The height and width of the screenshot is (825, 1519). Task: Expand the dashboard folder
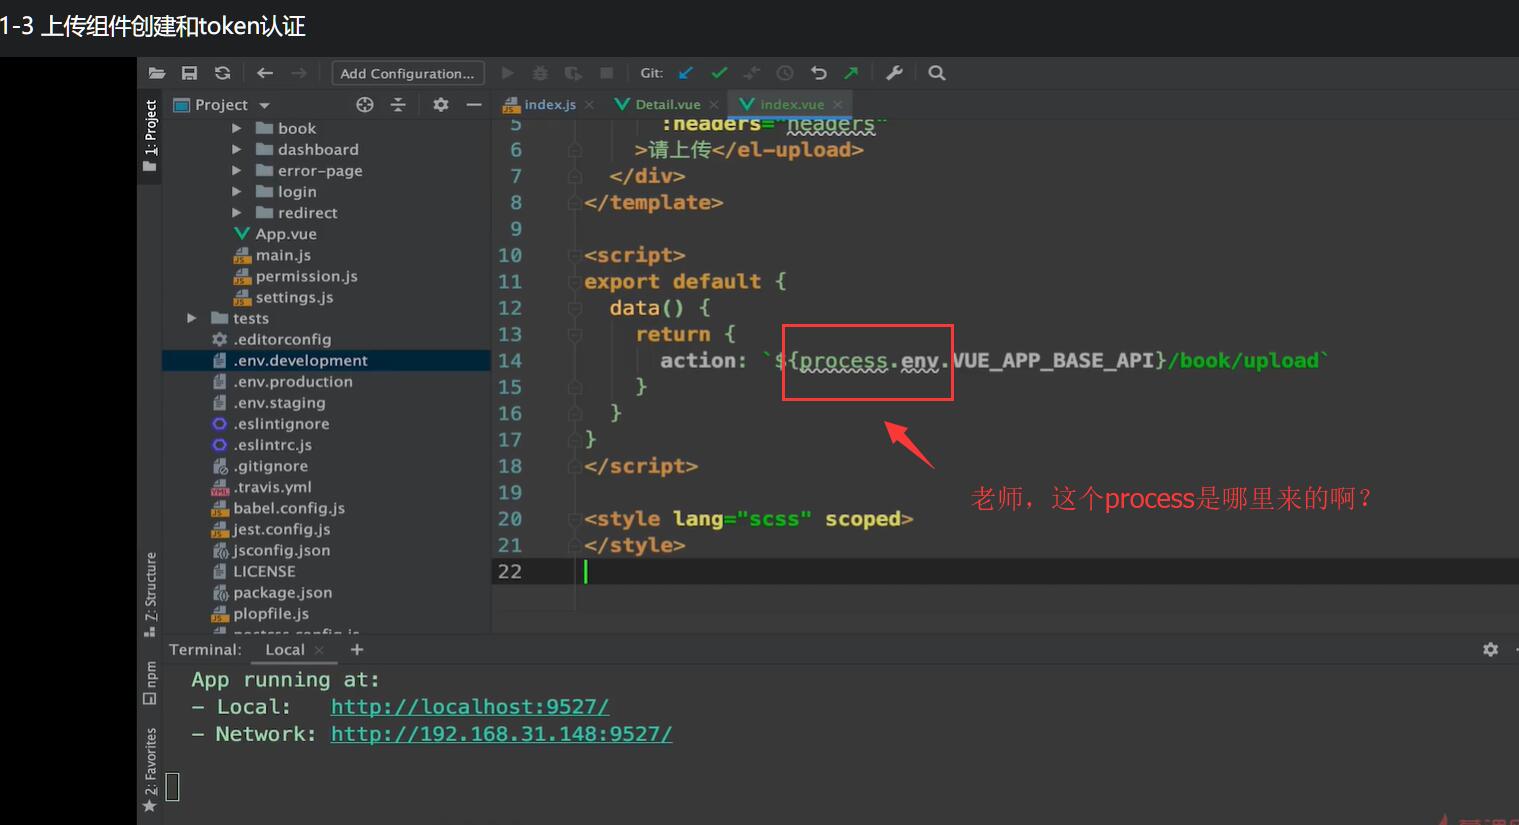click(237, 149)
